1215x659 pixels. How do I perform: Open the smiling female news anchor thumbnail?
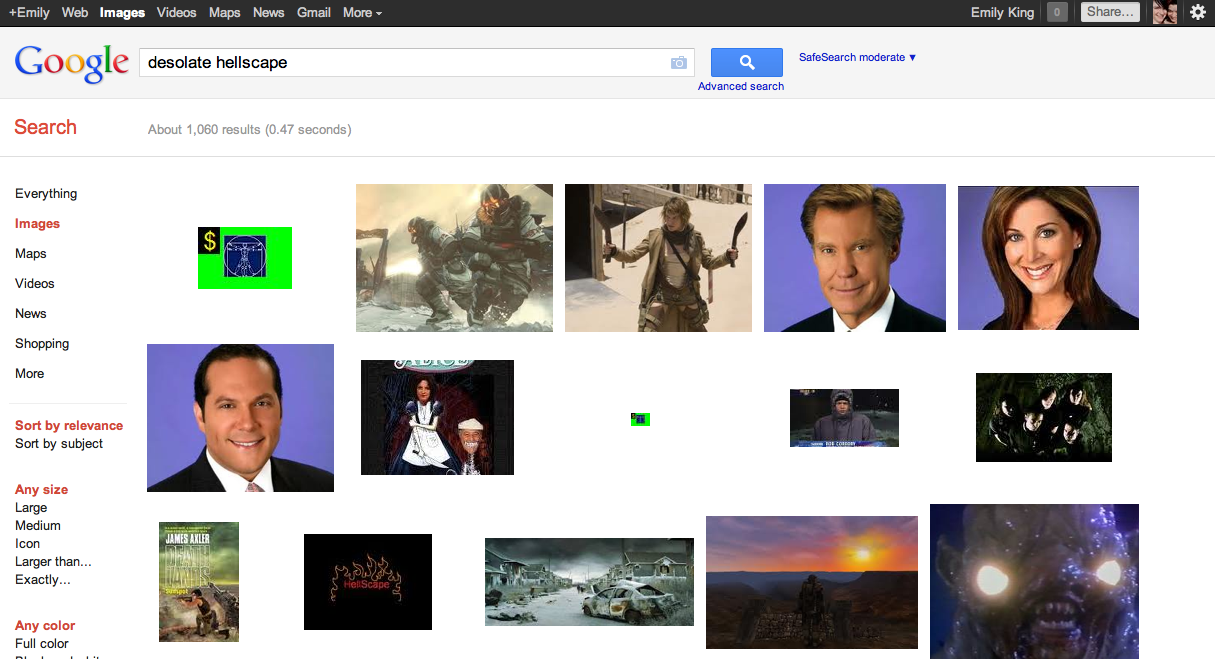pos(1048,258)
